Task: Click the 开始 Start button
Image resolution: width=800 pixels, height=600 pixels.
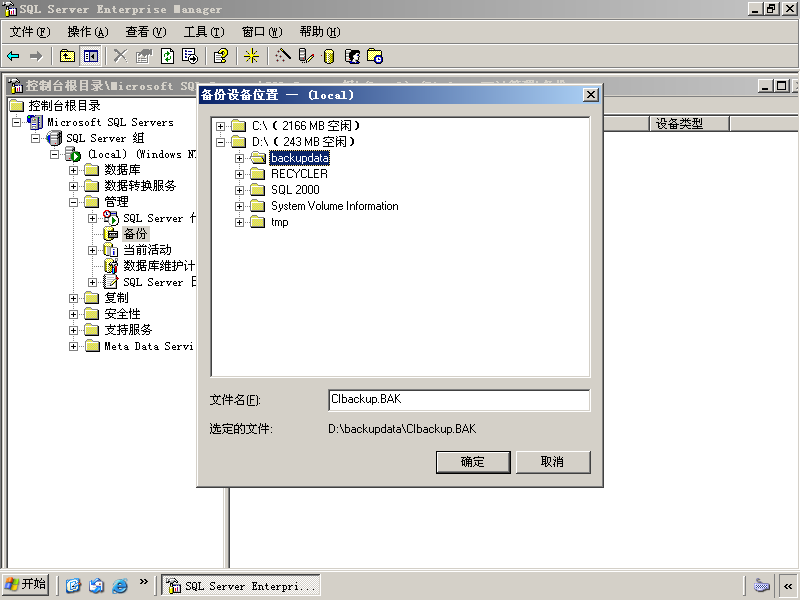Action: (26, 585)
